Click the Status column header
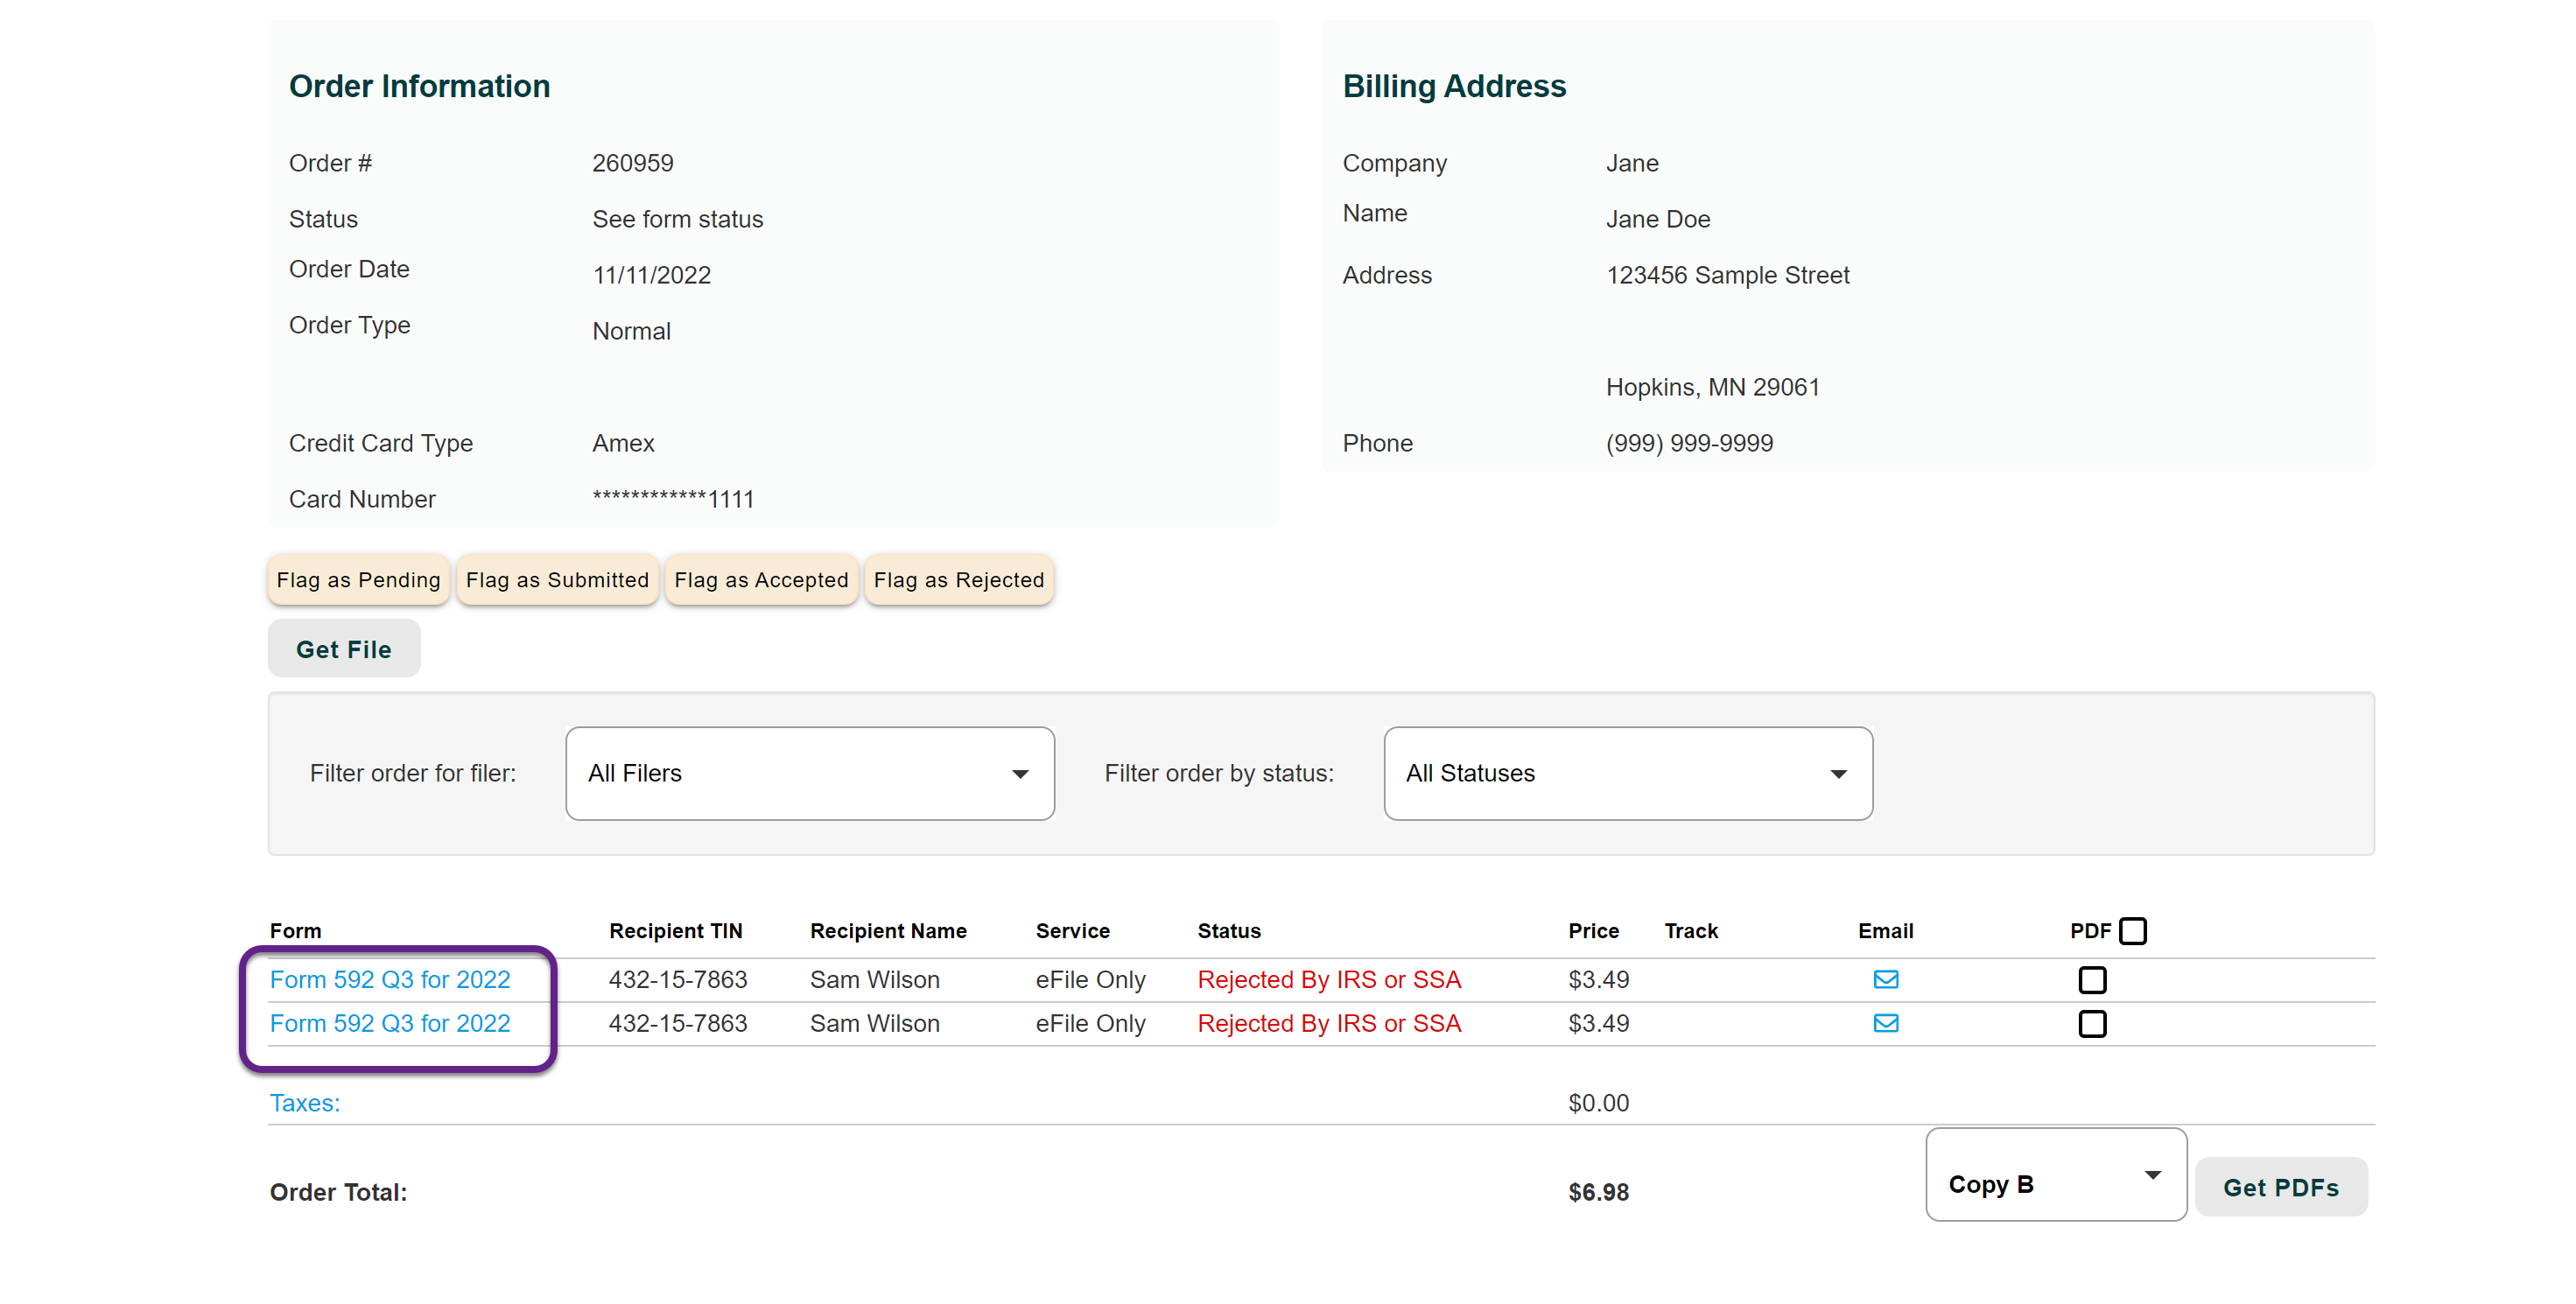This screenshot has width=2576, height=1304. tap(1229, 931)
